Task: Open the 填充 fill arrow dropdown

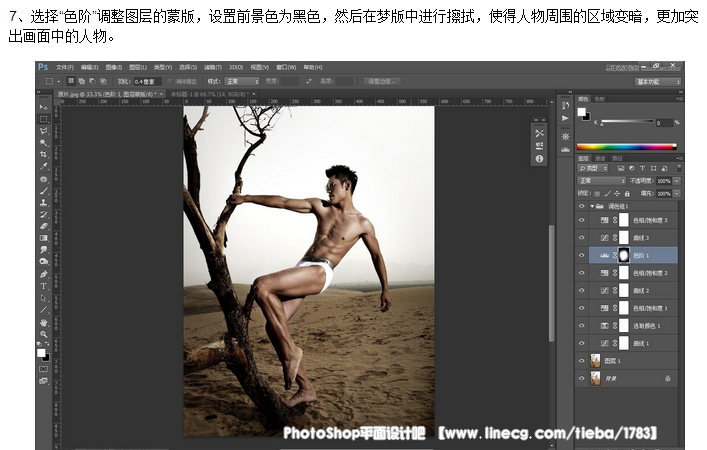Action: (677, 193)
